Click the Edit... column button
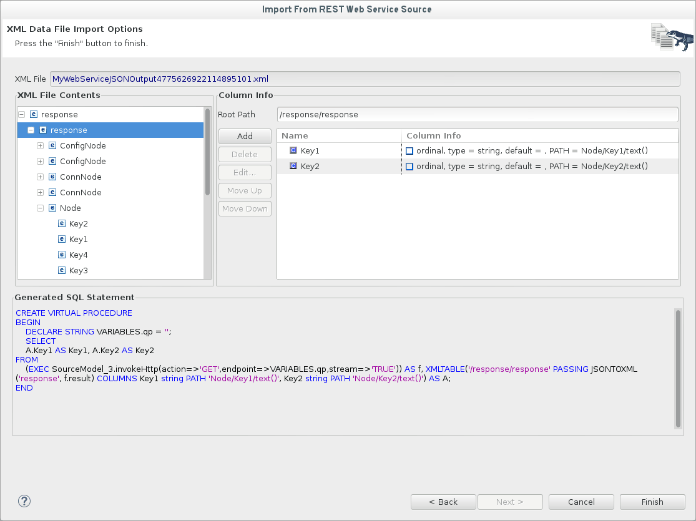This screenshot has width=696, height=521. click(245, 172)
